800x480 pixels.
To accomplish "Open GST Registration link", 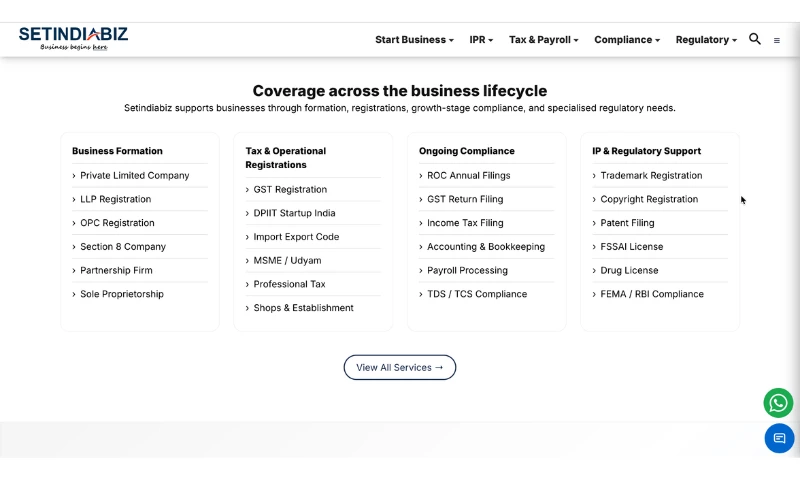I will coord(290,189).
